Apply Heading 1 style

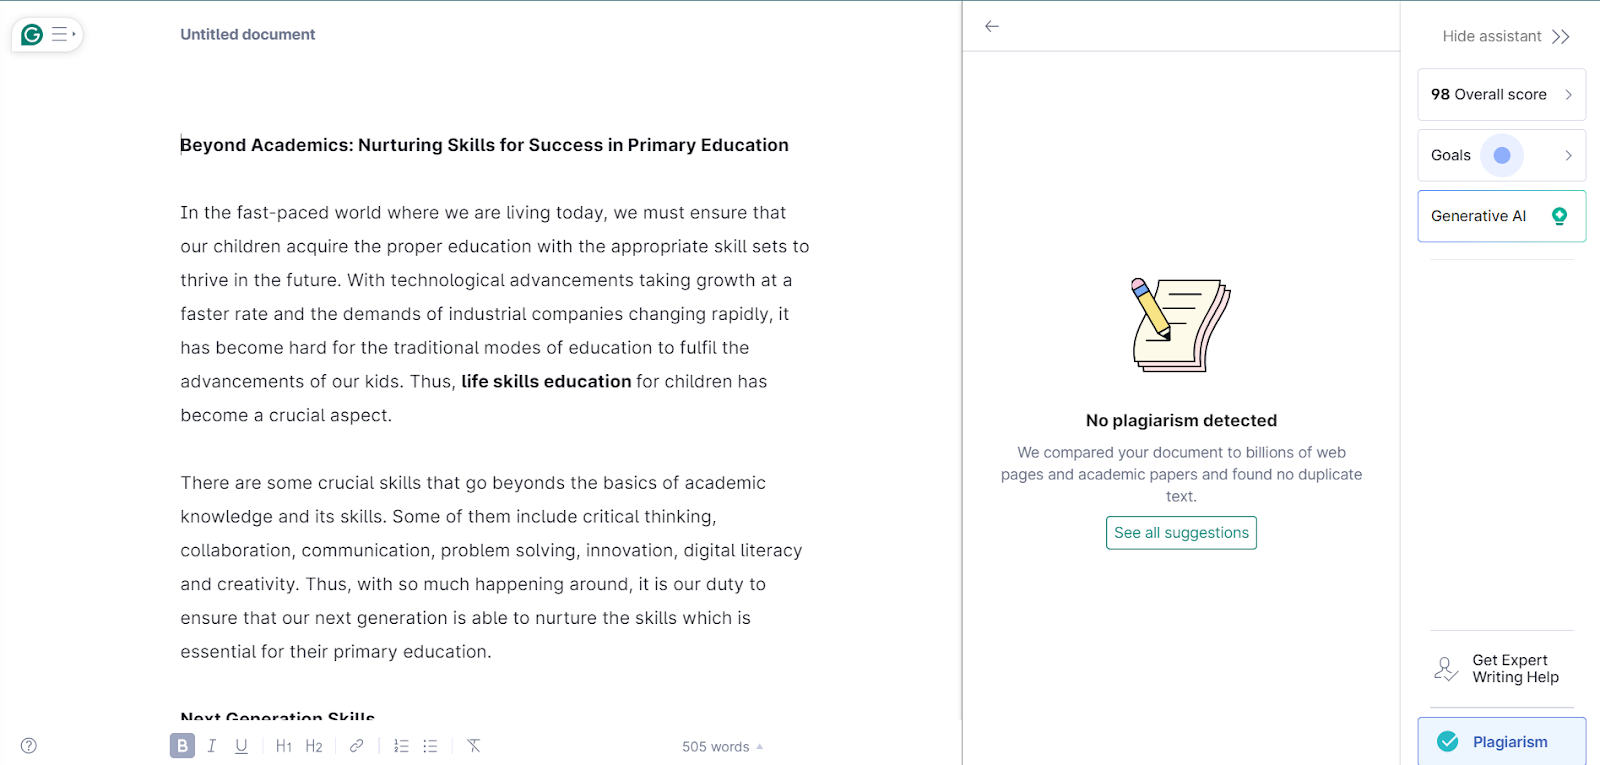coord(284,745)
